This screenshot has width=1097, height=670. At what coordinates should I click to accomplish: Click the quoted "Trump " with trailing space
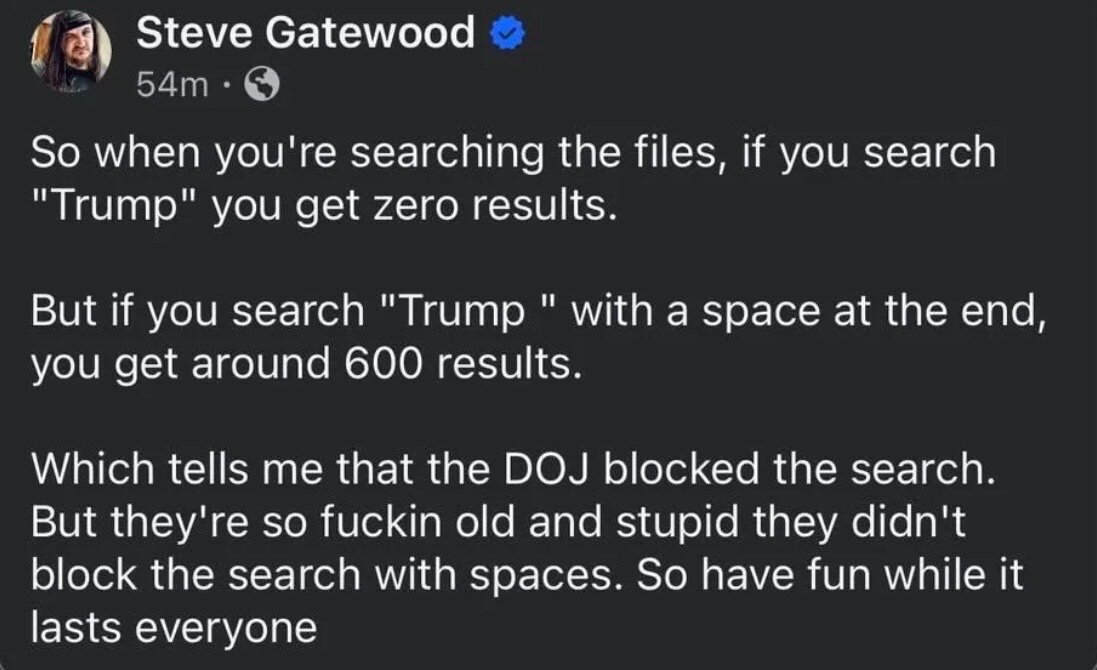(474, 311)
